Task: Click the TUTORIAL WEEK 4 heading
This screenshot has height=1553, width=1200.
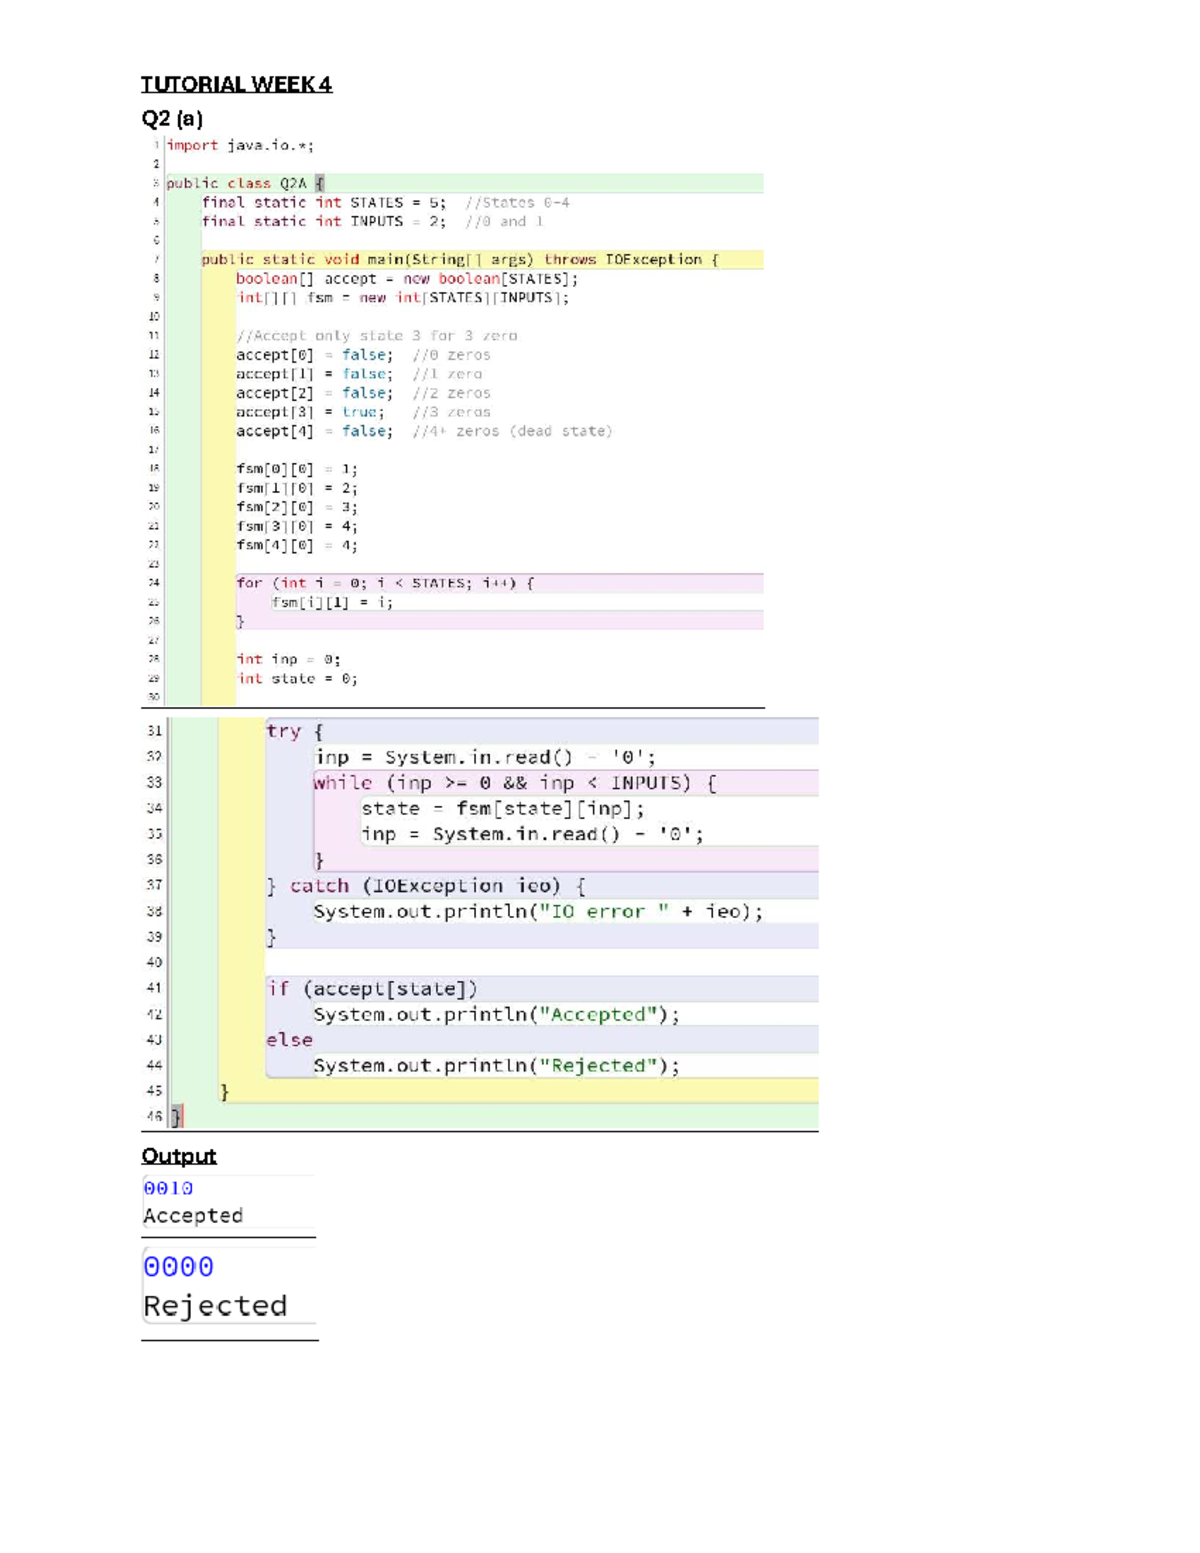Action: click(x=236, y=84)
